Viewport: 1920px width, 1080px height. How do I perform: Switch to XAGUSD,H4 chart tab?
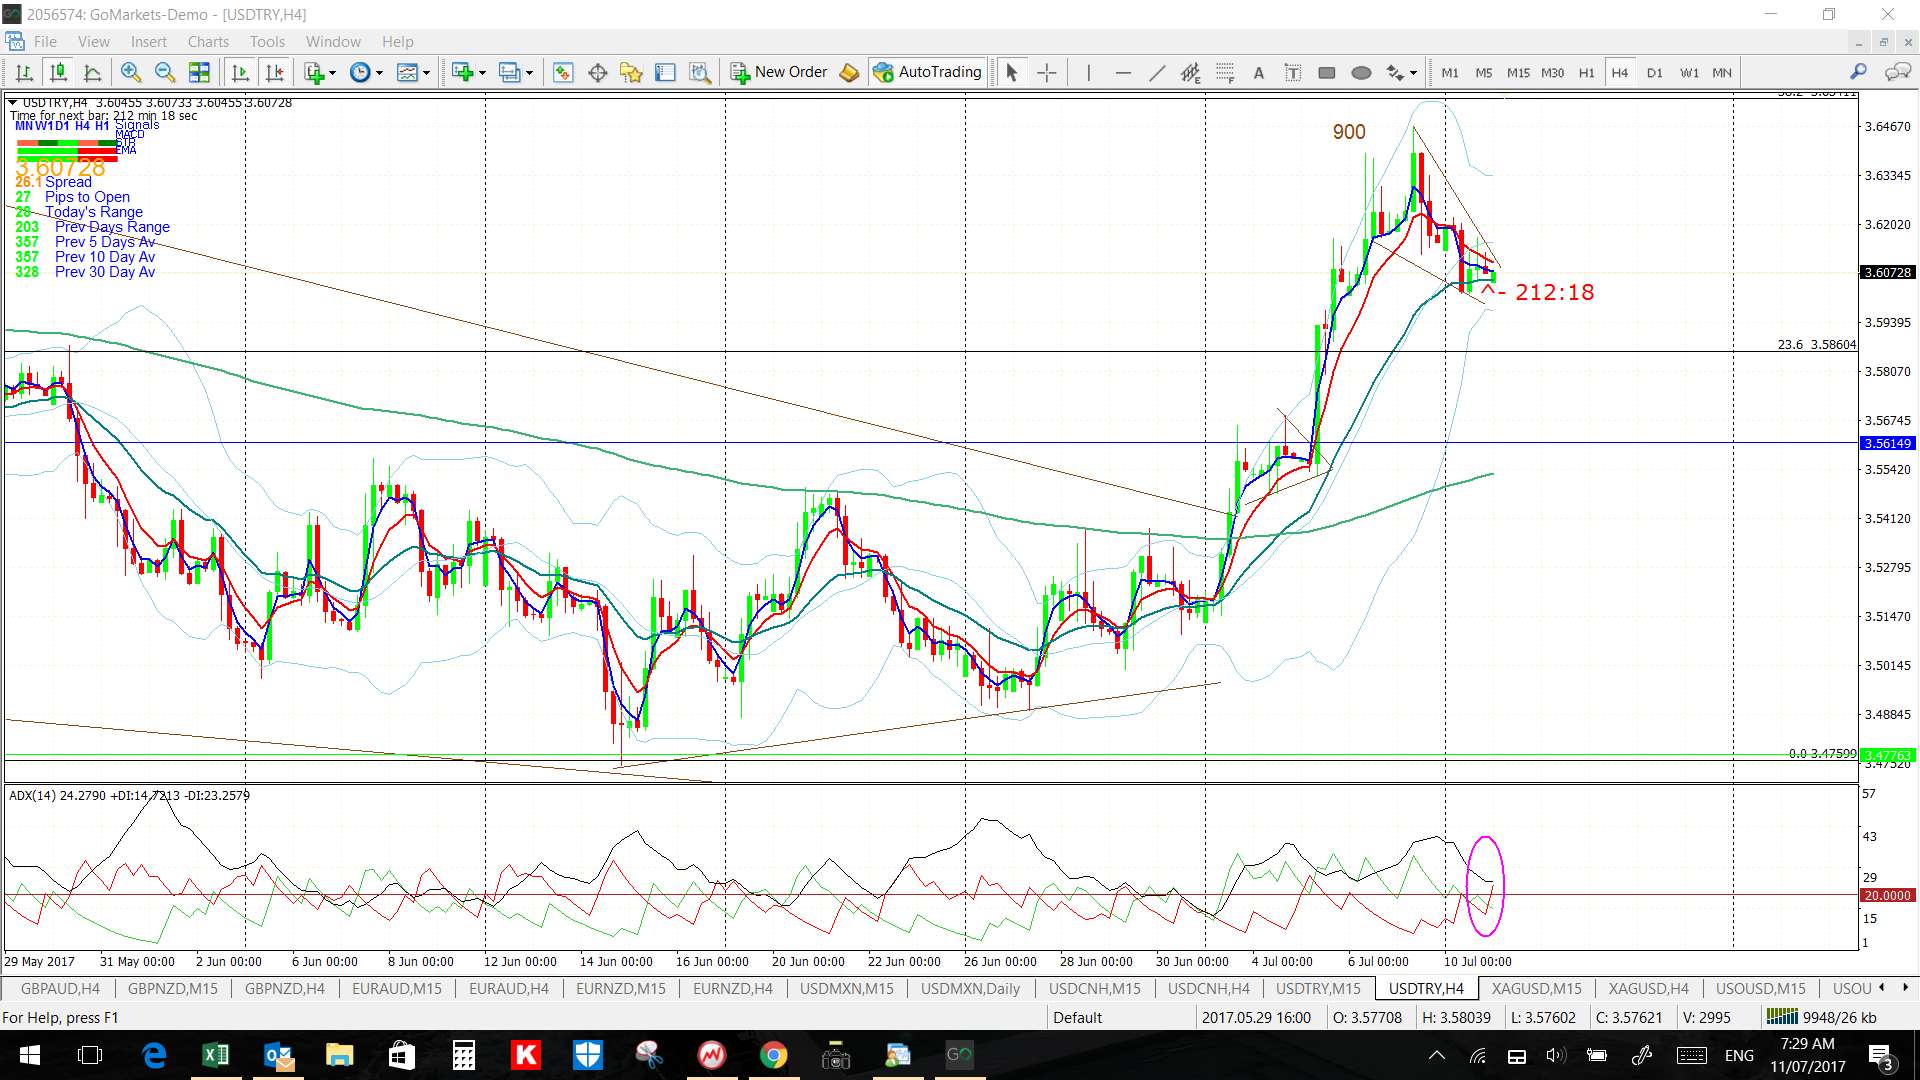1648,988
